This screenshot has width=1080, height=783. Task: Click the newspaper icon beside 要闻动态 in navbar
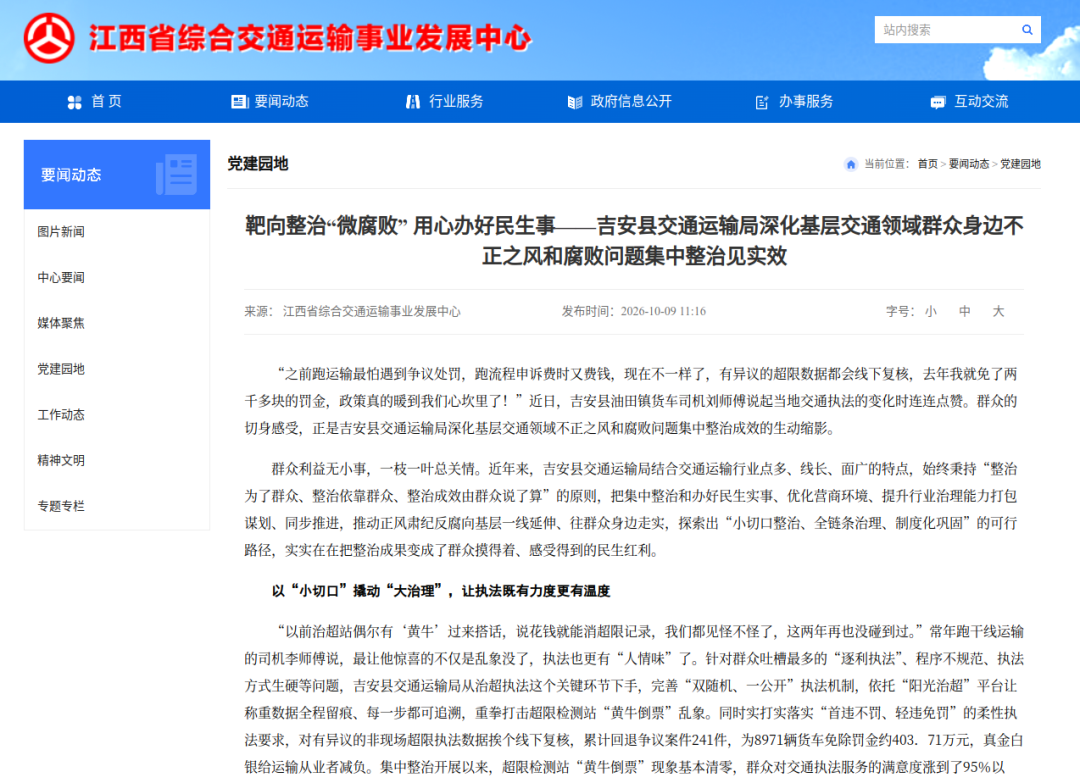pos(239,102)
